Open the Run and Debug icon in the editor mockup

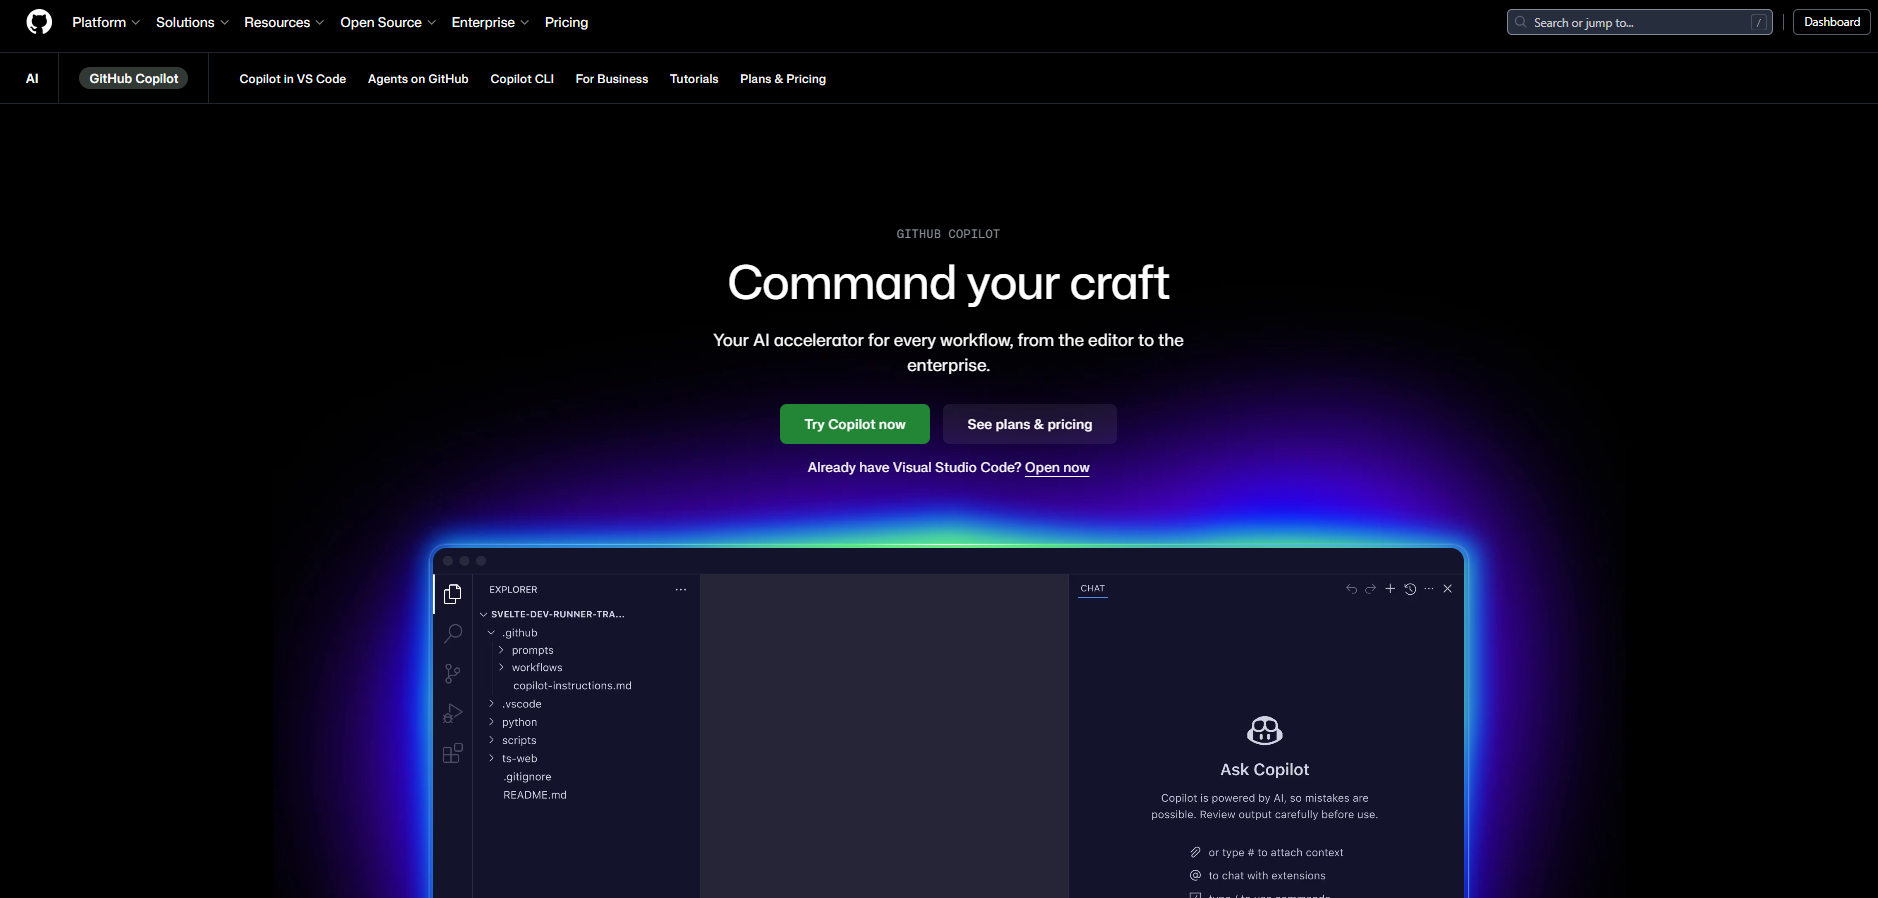pyautogui.click(x=453, y=713)
